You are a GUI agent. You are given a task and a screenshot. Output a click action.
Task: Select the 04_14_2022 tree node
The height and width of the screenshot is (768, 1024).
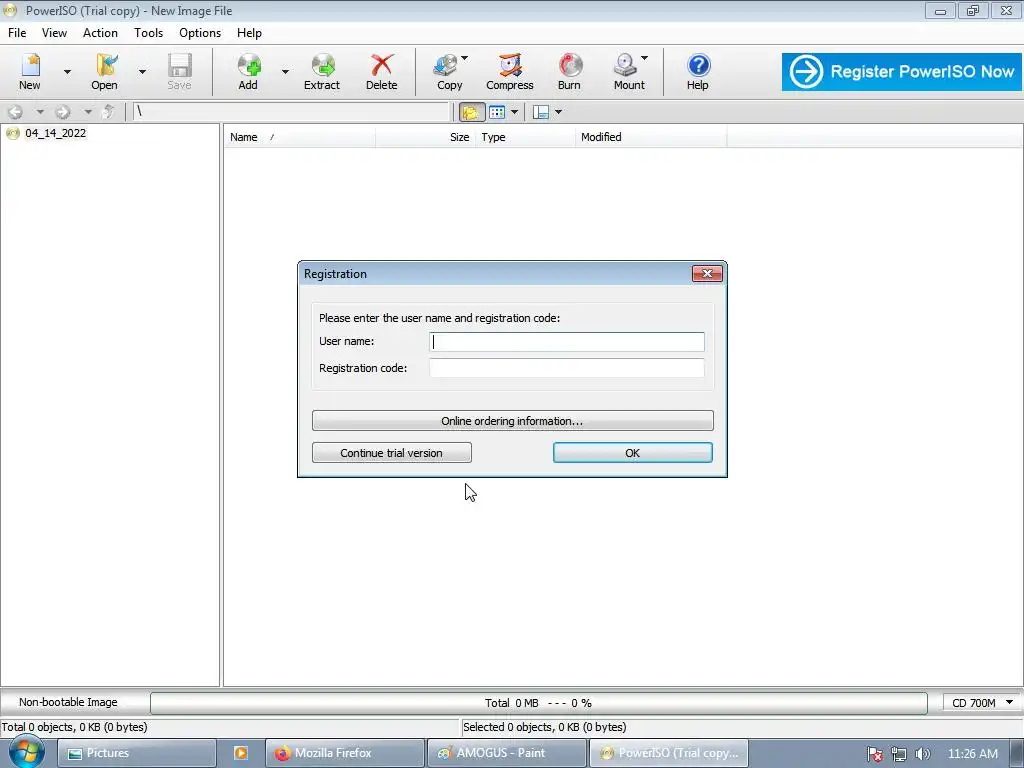pyautogui.click(x=55, y=133)
